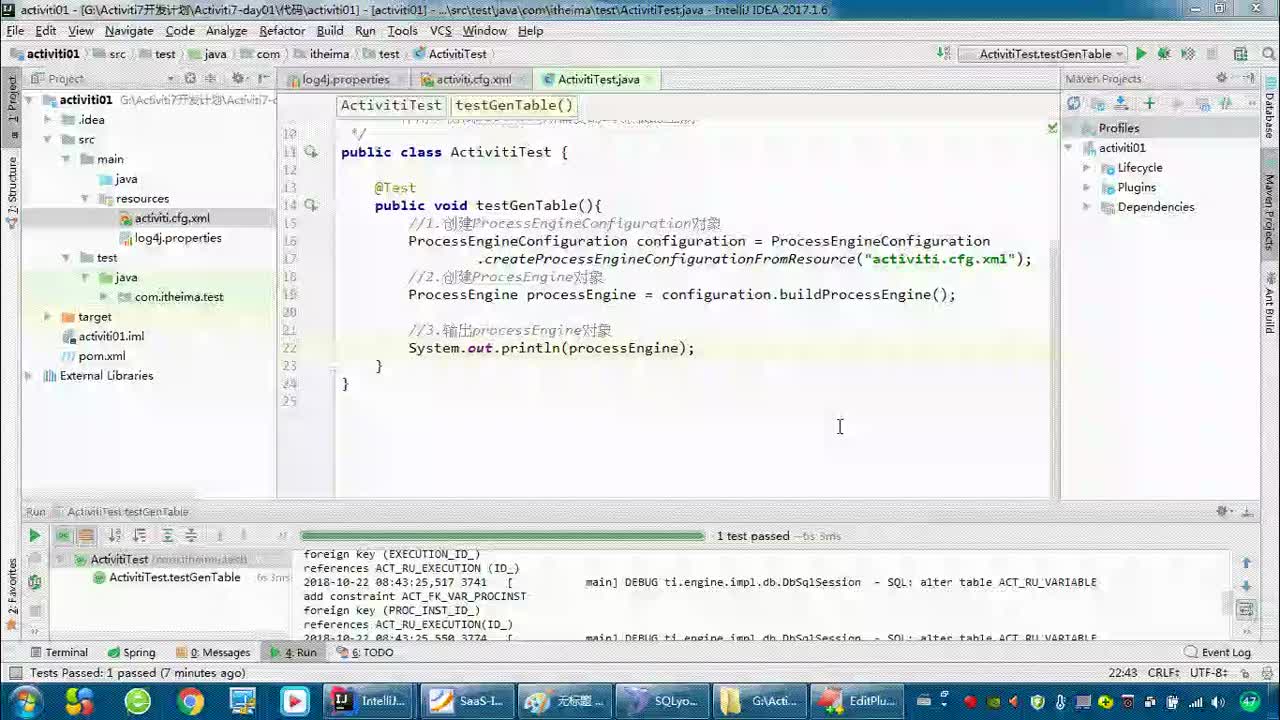The height and width of the screenshot is (720, 1280).
Task: Collapse the activiti01 project root node
Action: (x=28, y=100)
